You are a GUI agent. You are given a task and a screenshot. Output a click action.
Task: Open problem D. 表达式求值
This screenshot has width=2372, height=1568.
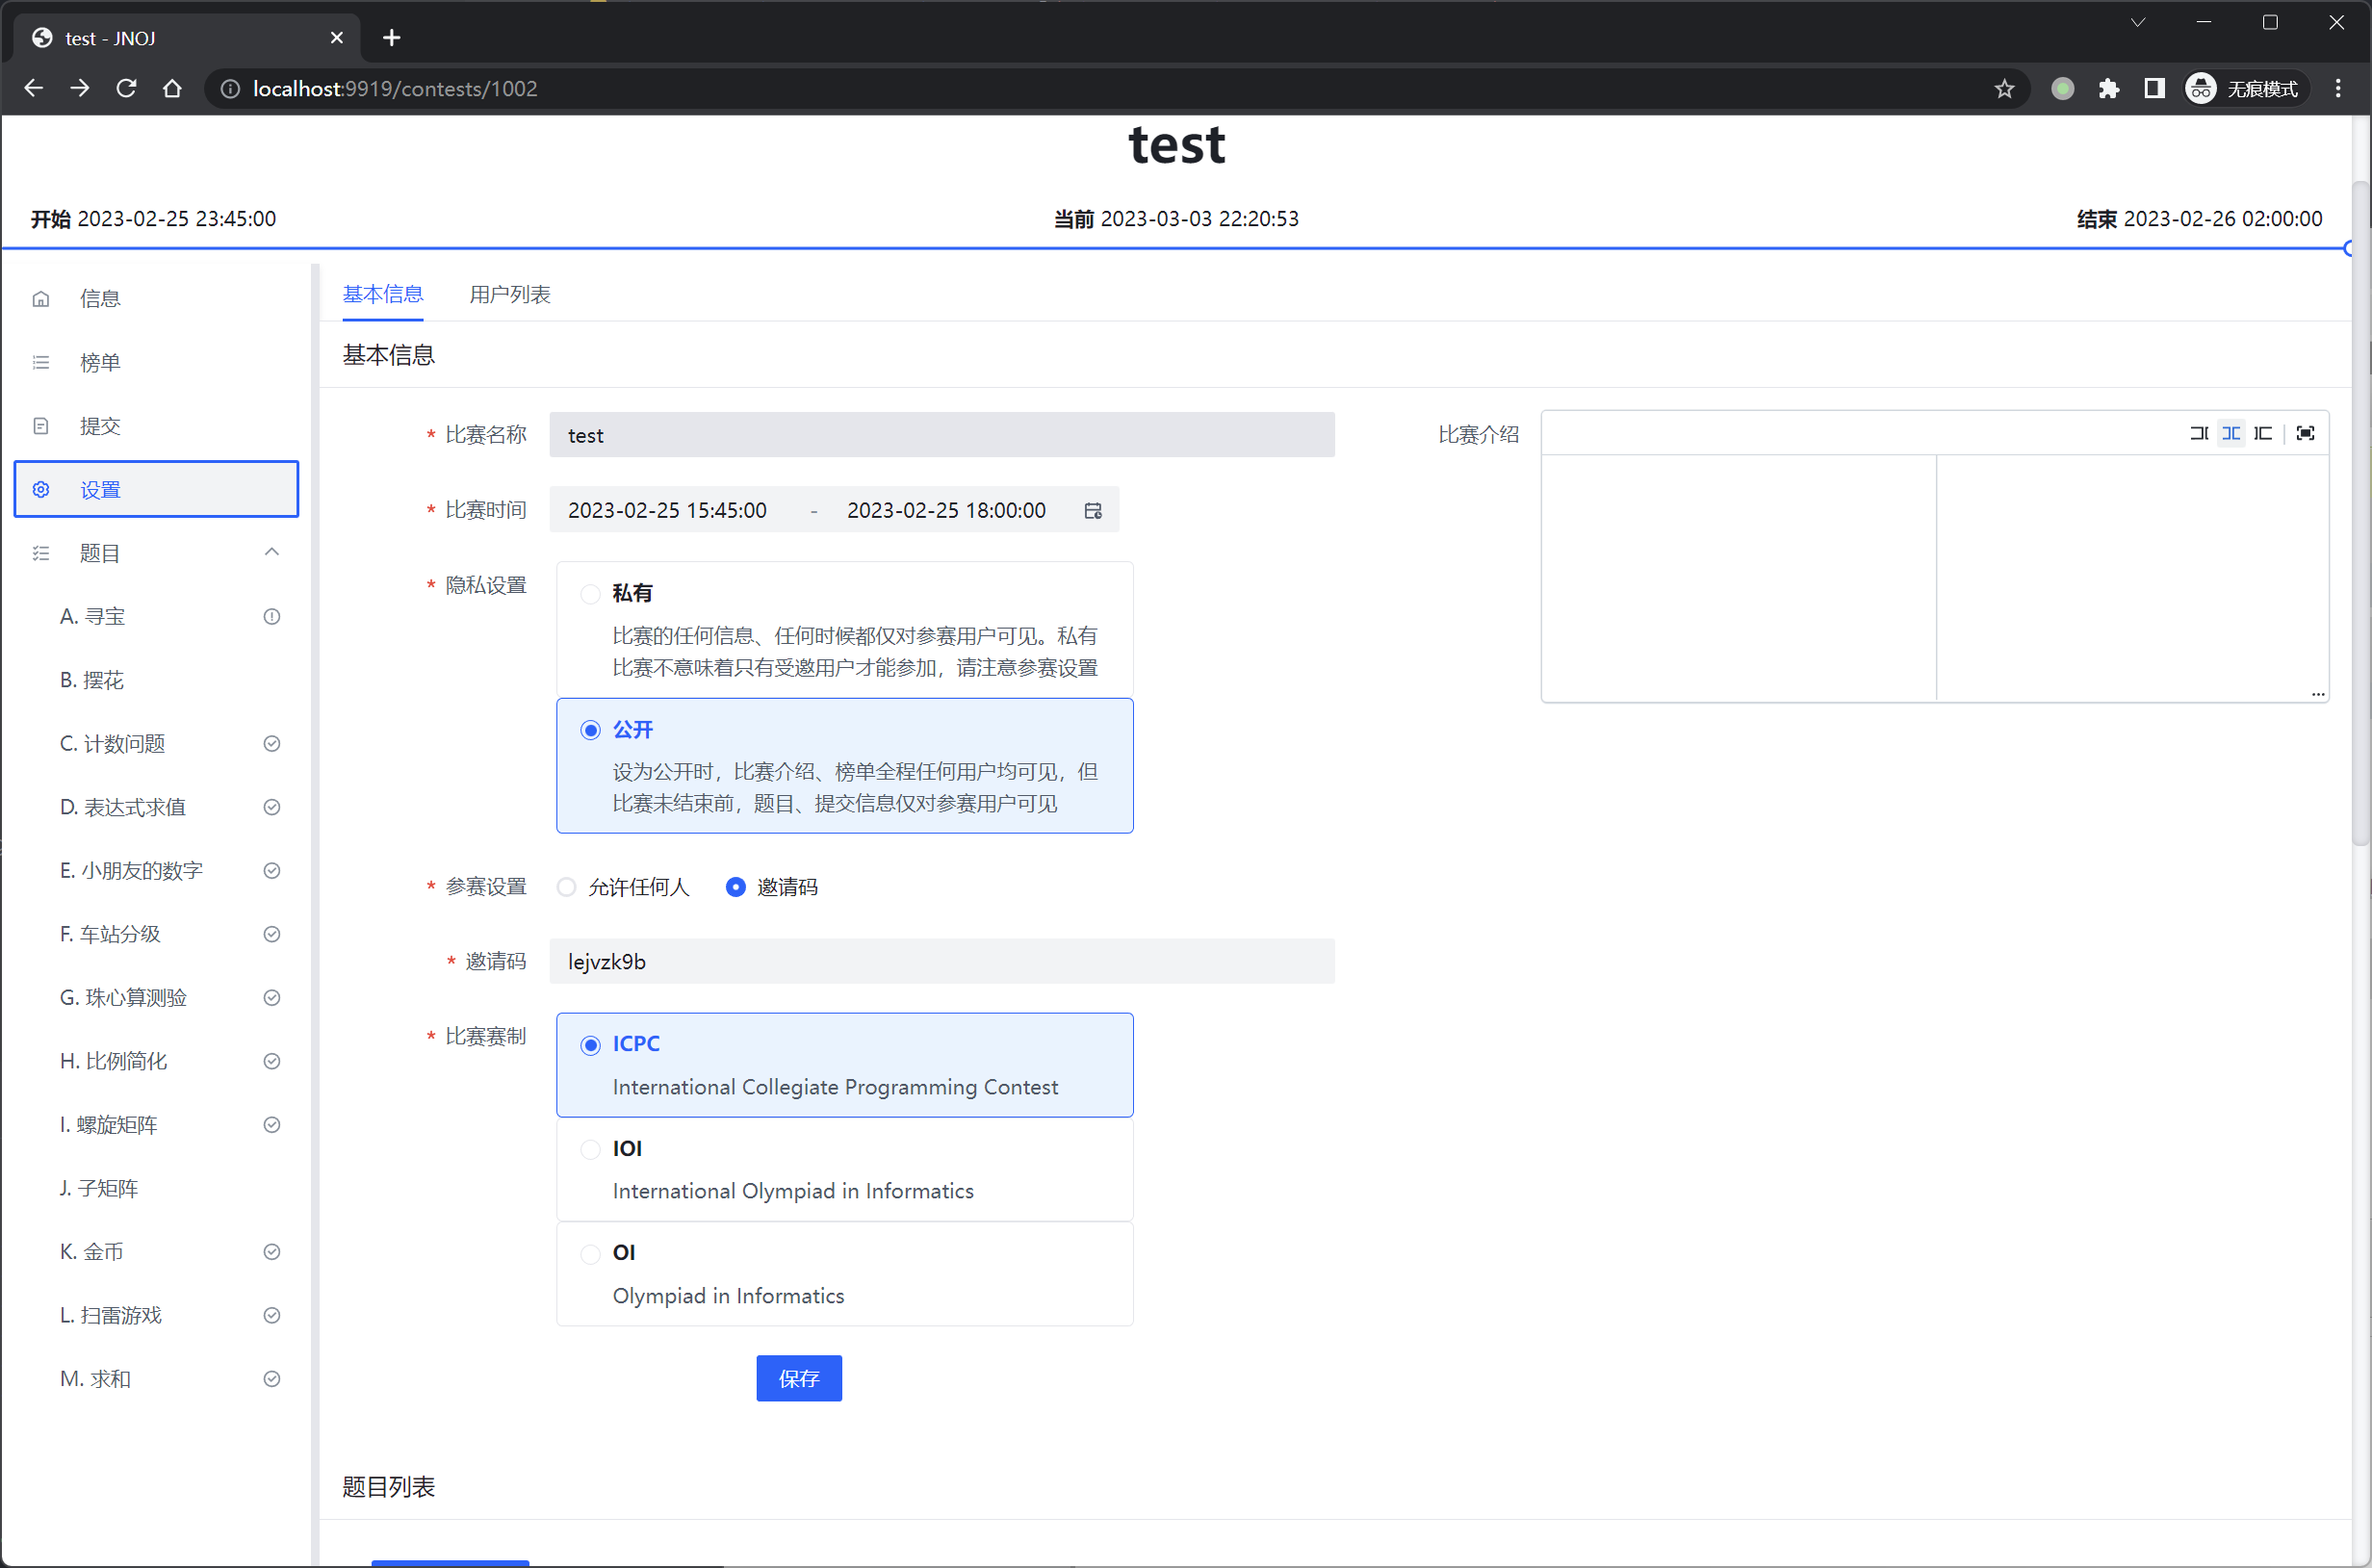click(x=156, y=807)
